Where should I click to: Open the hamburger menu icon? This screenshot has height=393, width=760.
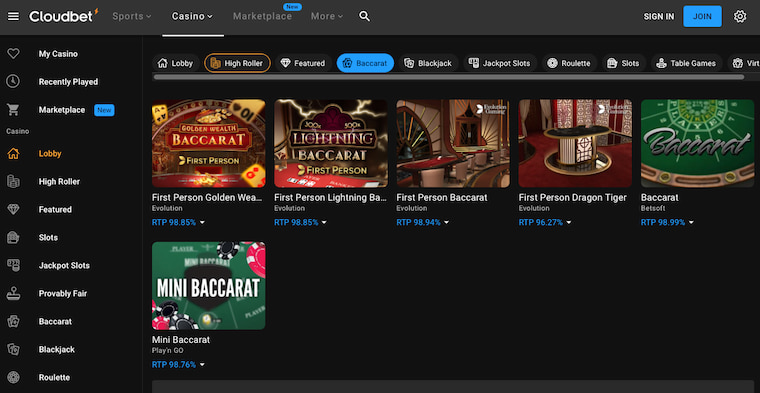[14, 16]
